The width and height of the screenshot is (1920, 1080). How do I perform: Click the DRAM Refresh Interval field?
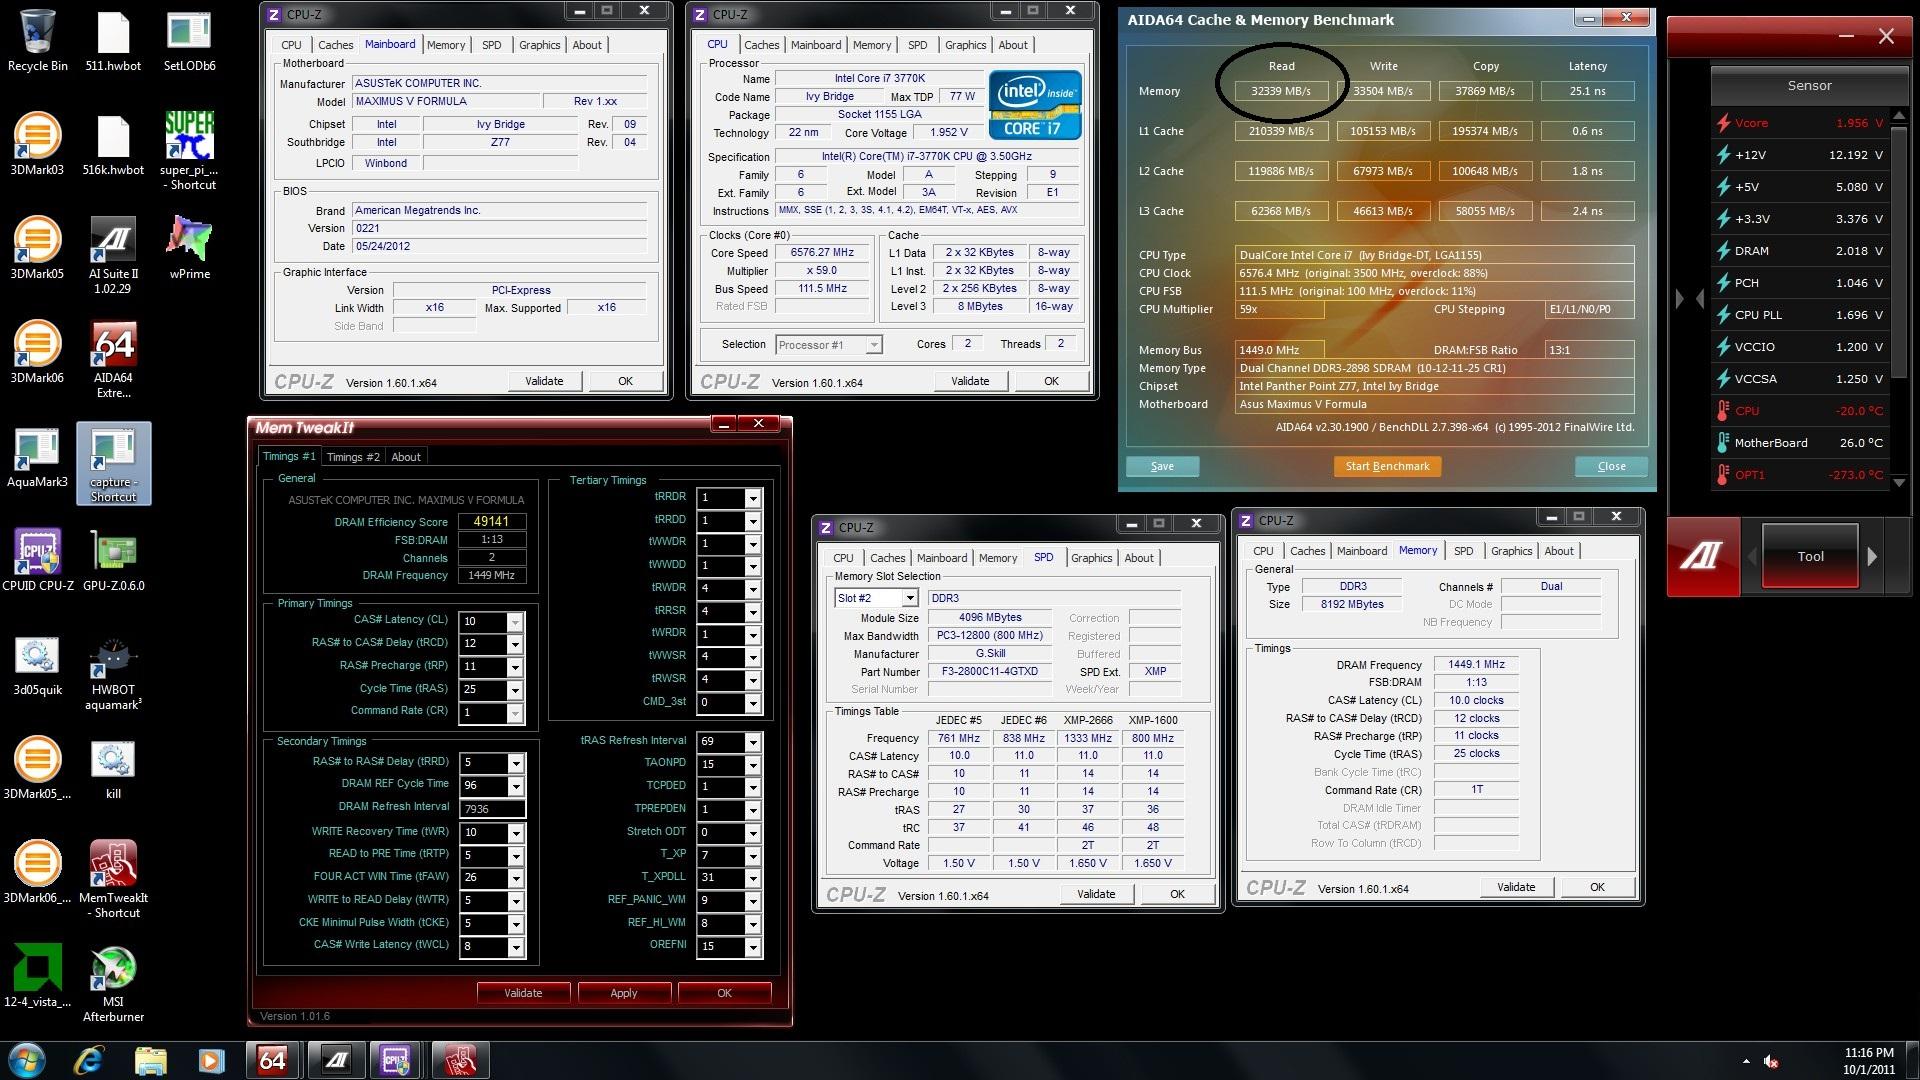491,808
